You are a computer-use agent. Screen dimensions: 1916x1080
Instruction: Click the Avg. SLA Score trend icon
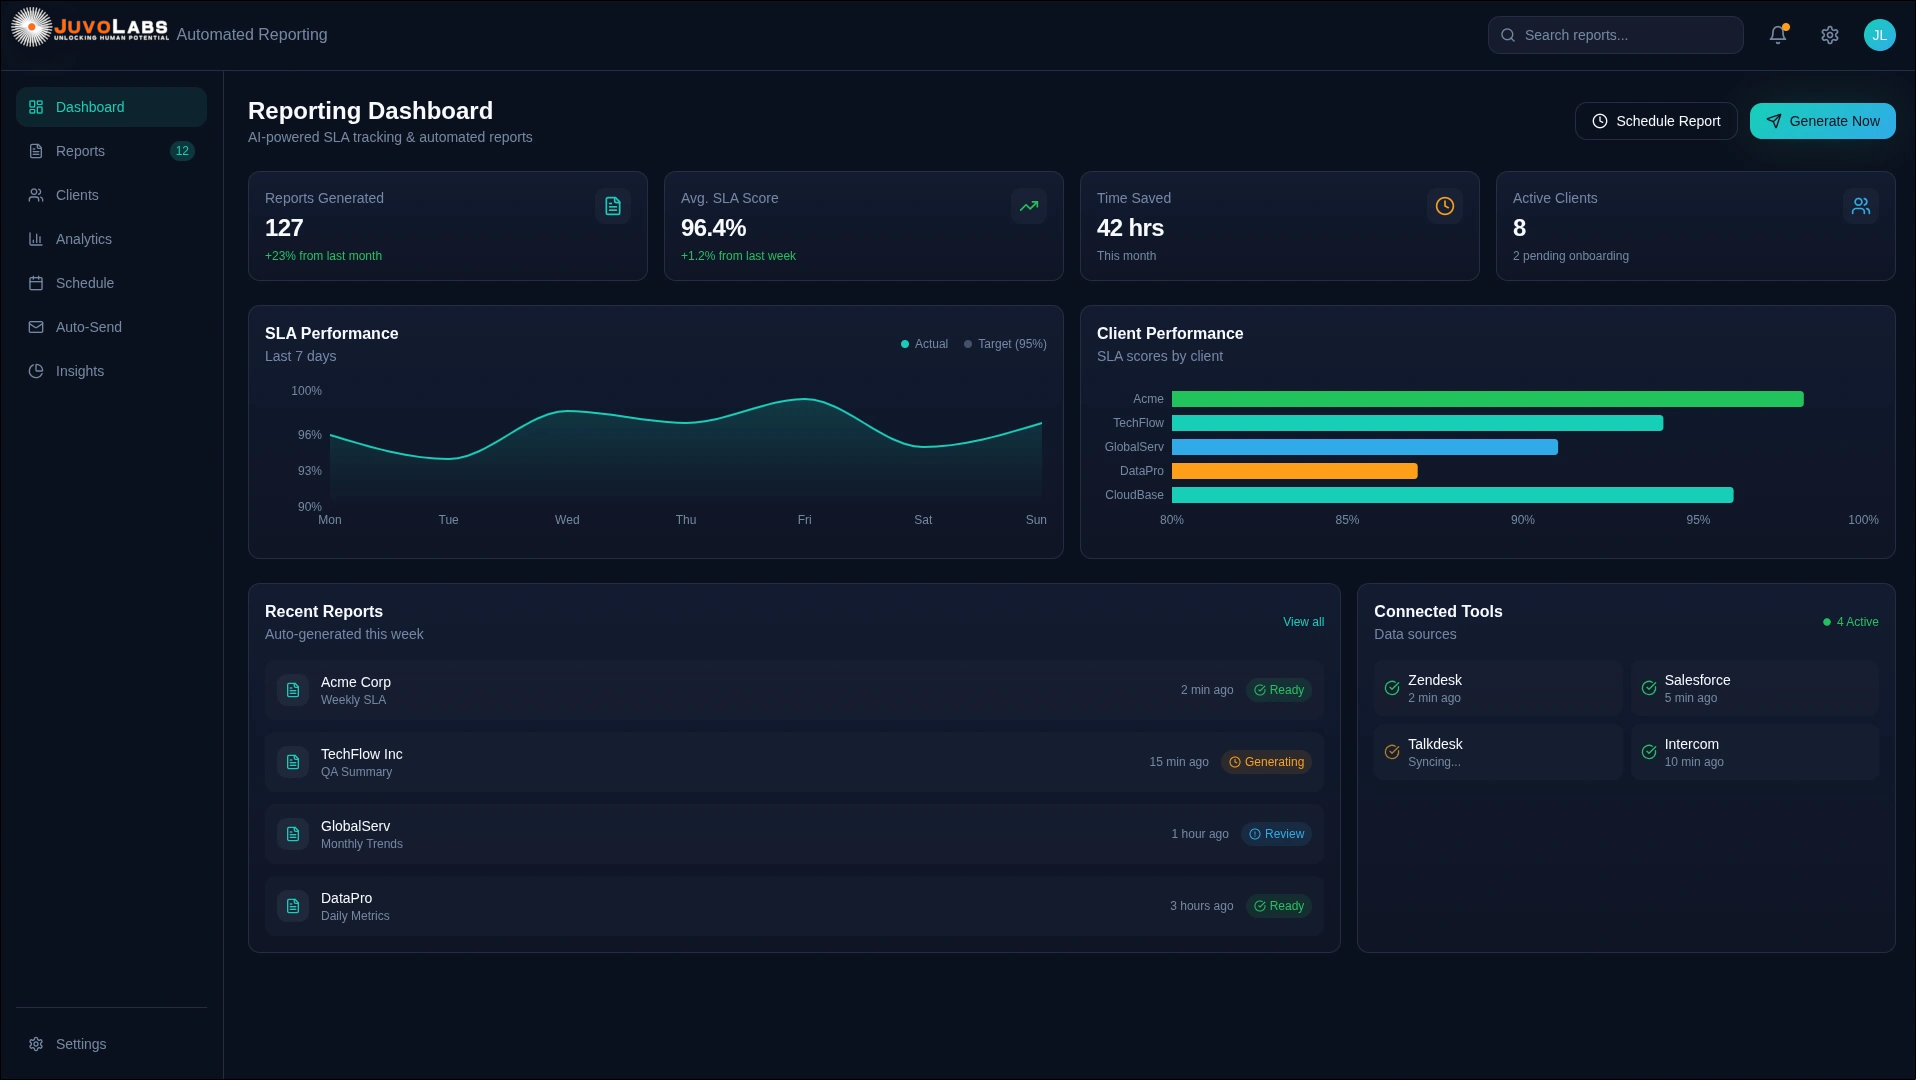coord(1028,206)
